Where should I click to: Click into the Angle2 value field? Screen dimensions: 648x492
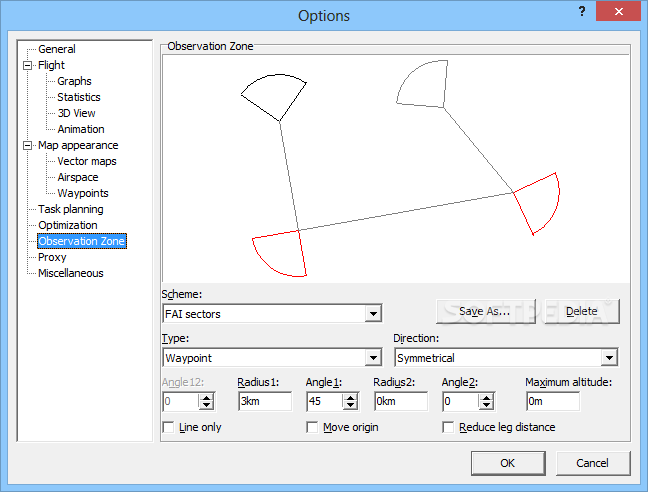[x=461, y=401]
